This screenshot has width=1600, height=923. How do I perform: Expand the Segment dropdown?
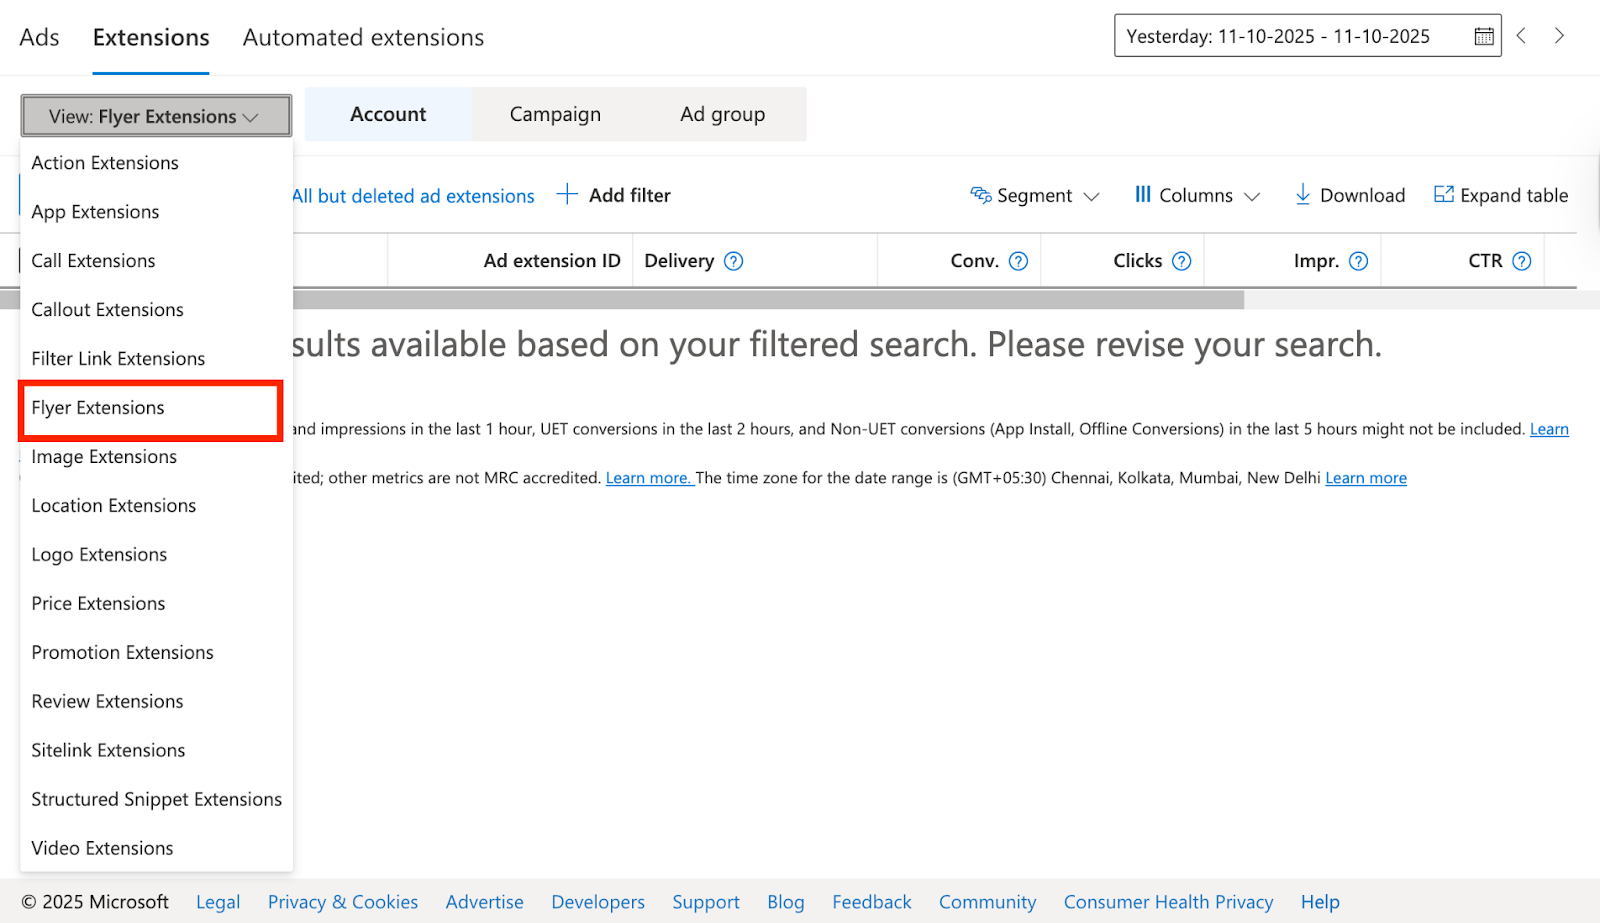tap(1035, 196)
